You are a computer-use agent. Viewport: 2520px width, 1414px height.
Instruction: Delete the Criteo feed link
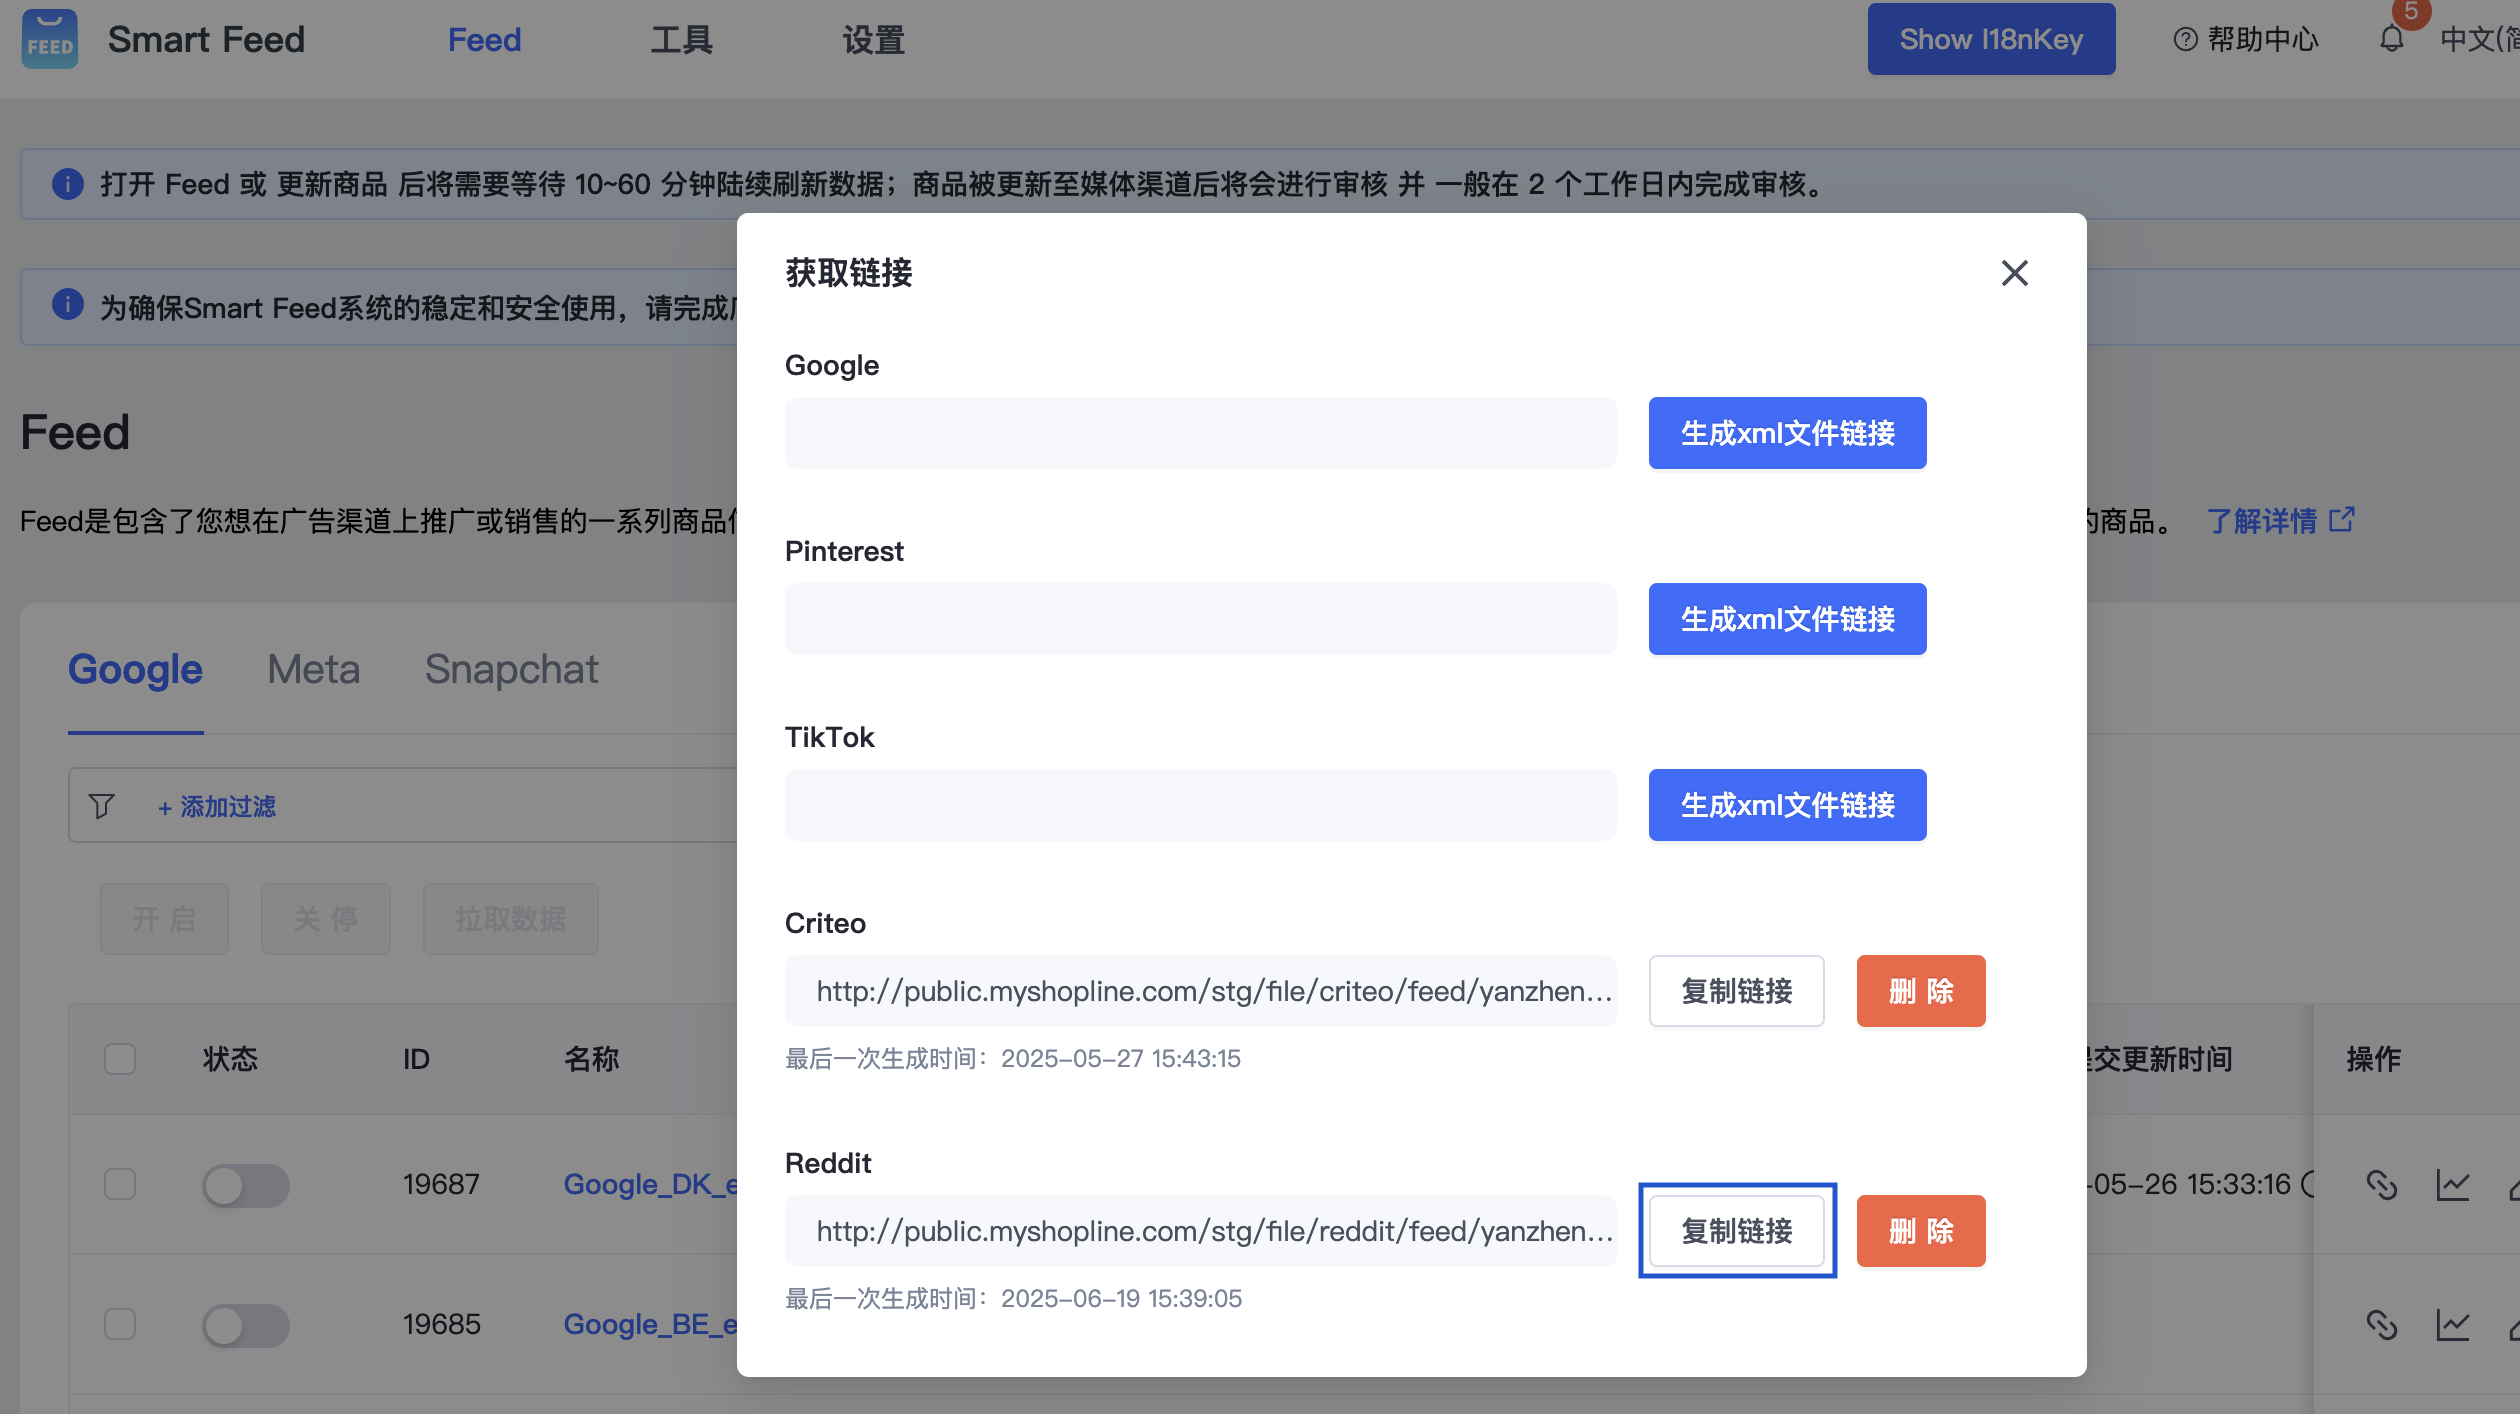point(1921,991)
